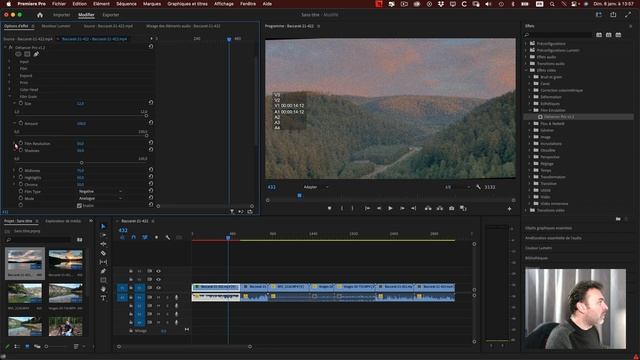Select the Razor tool
The width and height of the screenshot is (640, 360).
click(103, 253)
